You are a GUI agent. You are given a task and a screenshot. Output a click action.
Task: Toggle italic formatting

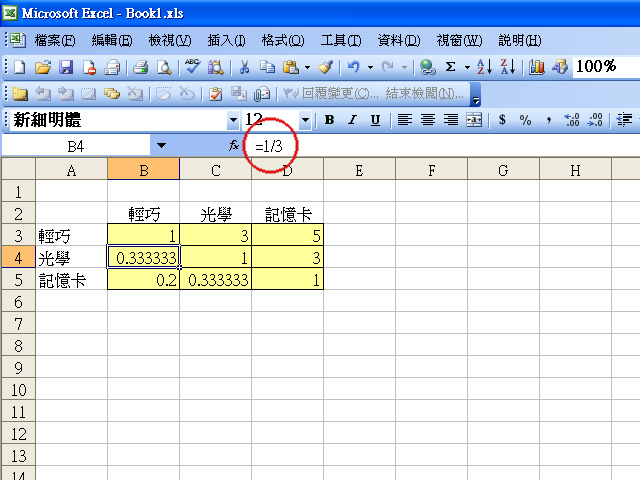(352, 120)
